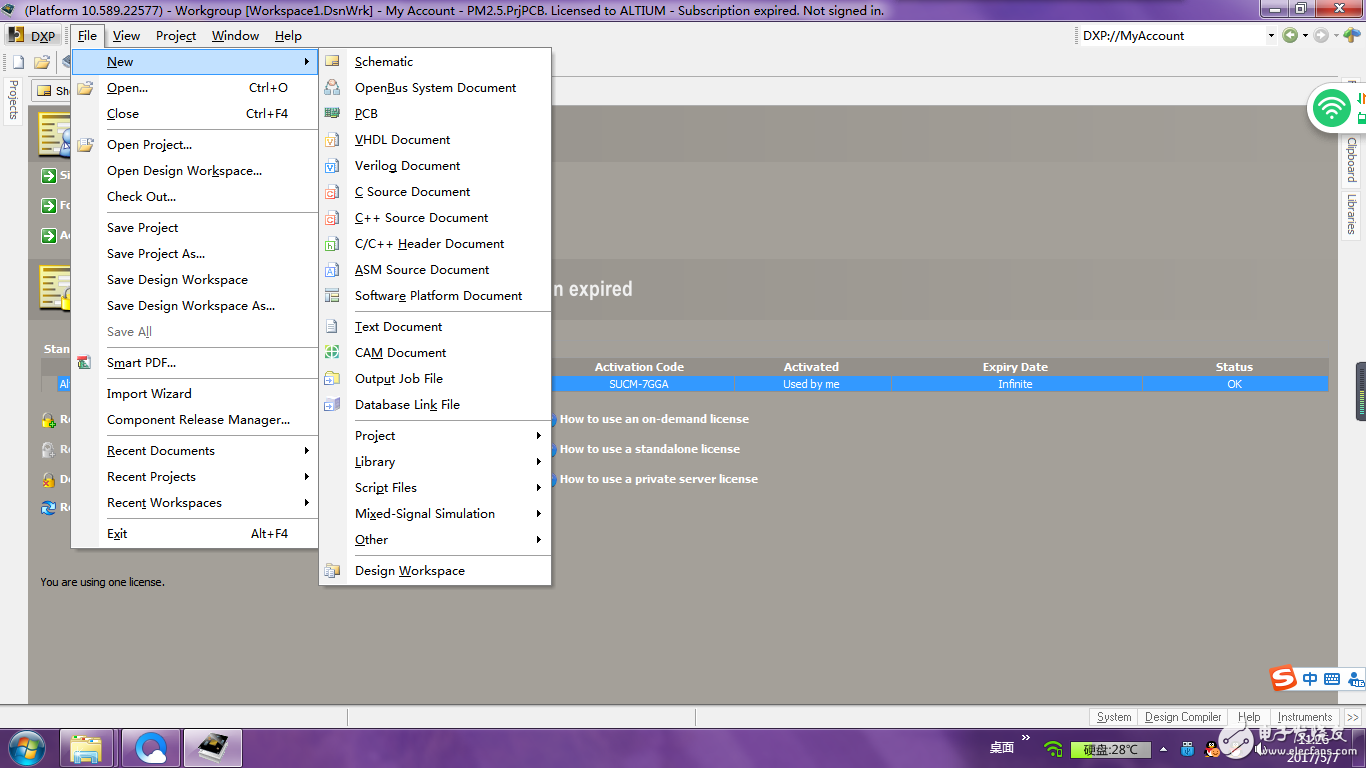Open the Help menu in menu bar

[288, 35]
